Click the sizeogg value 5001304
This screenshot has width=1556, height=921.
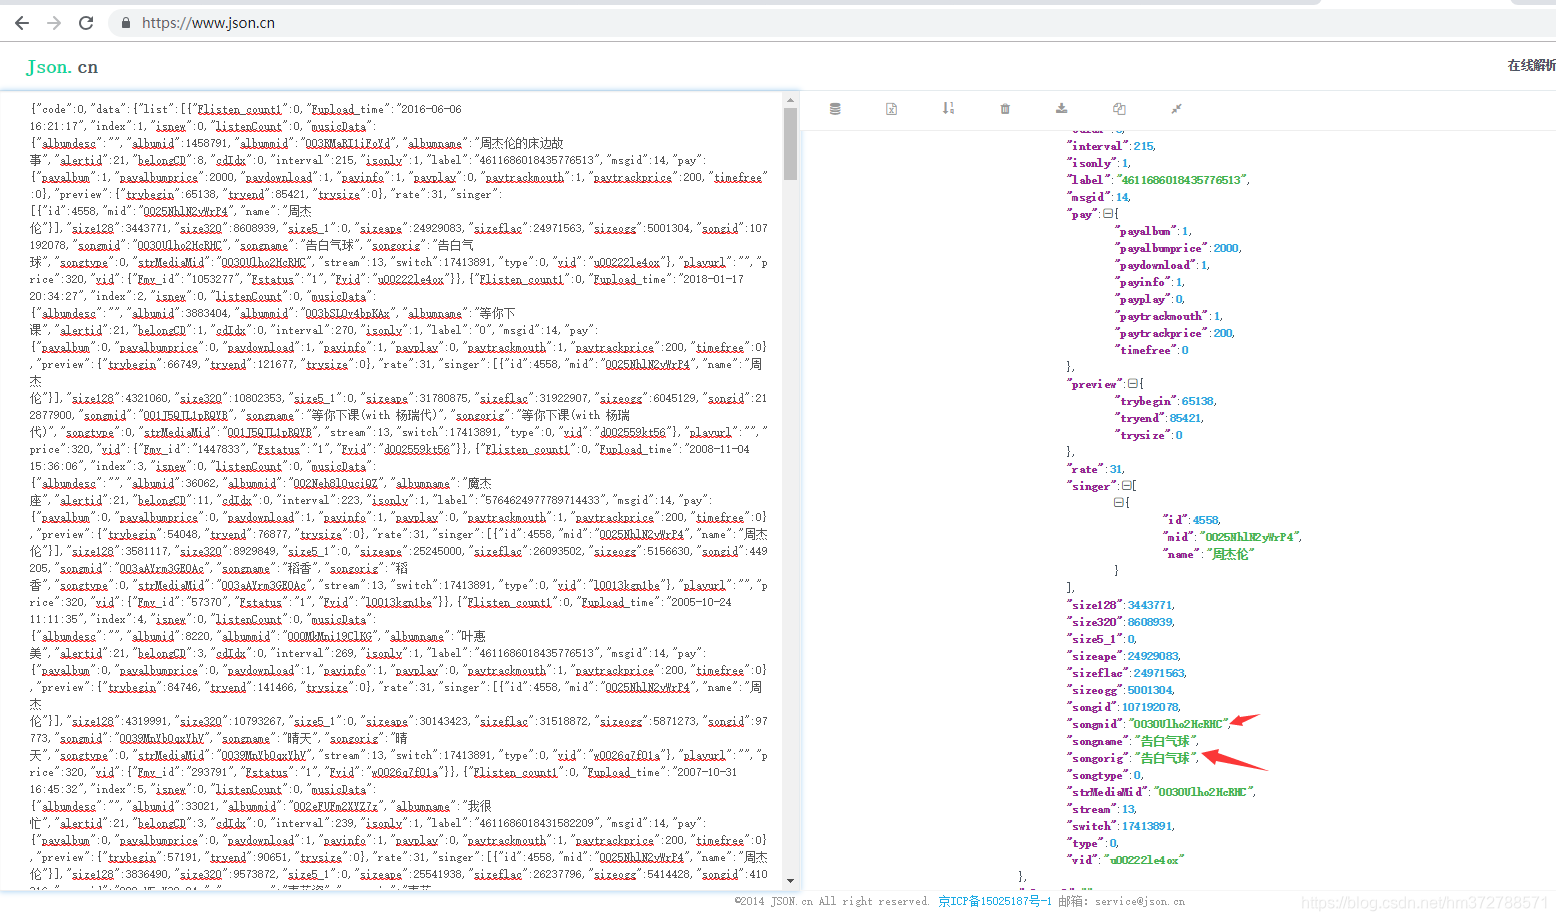(x=1150, y=690)
